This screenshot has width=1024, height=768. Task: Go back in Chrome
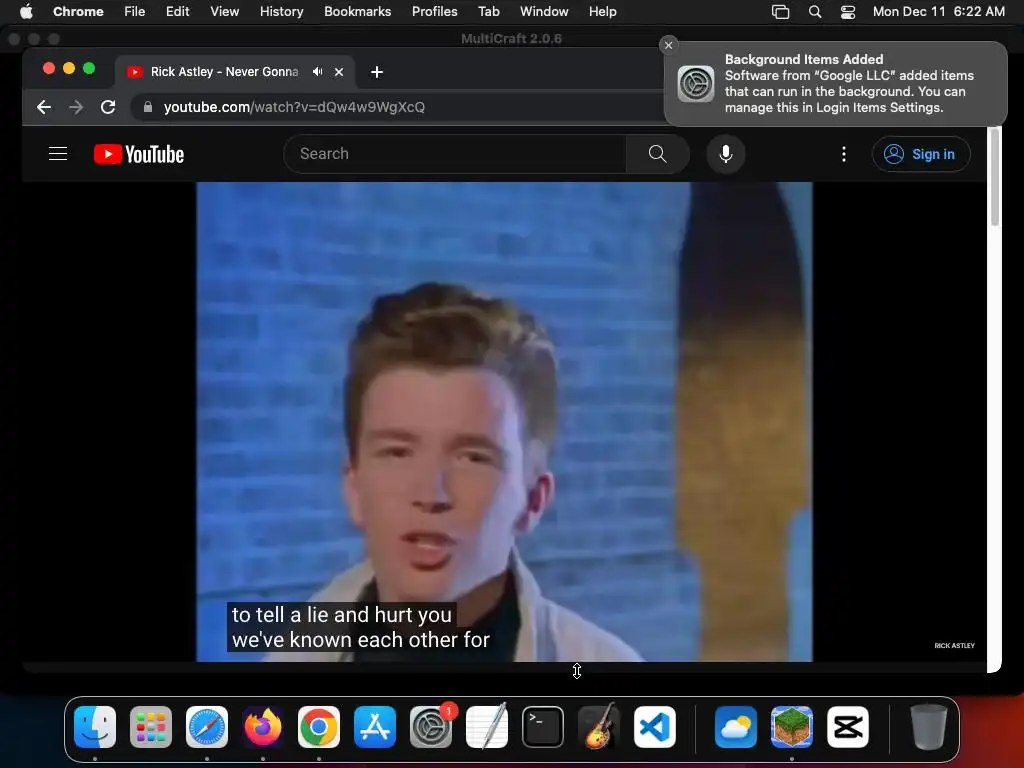(44, 107)
